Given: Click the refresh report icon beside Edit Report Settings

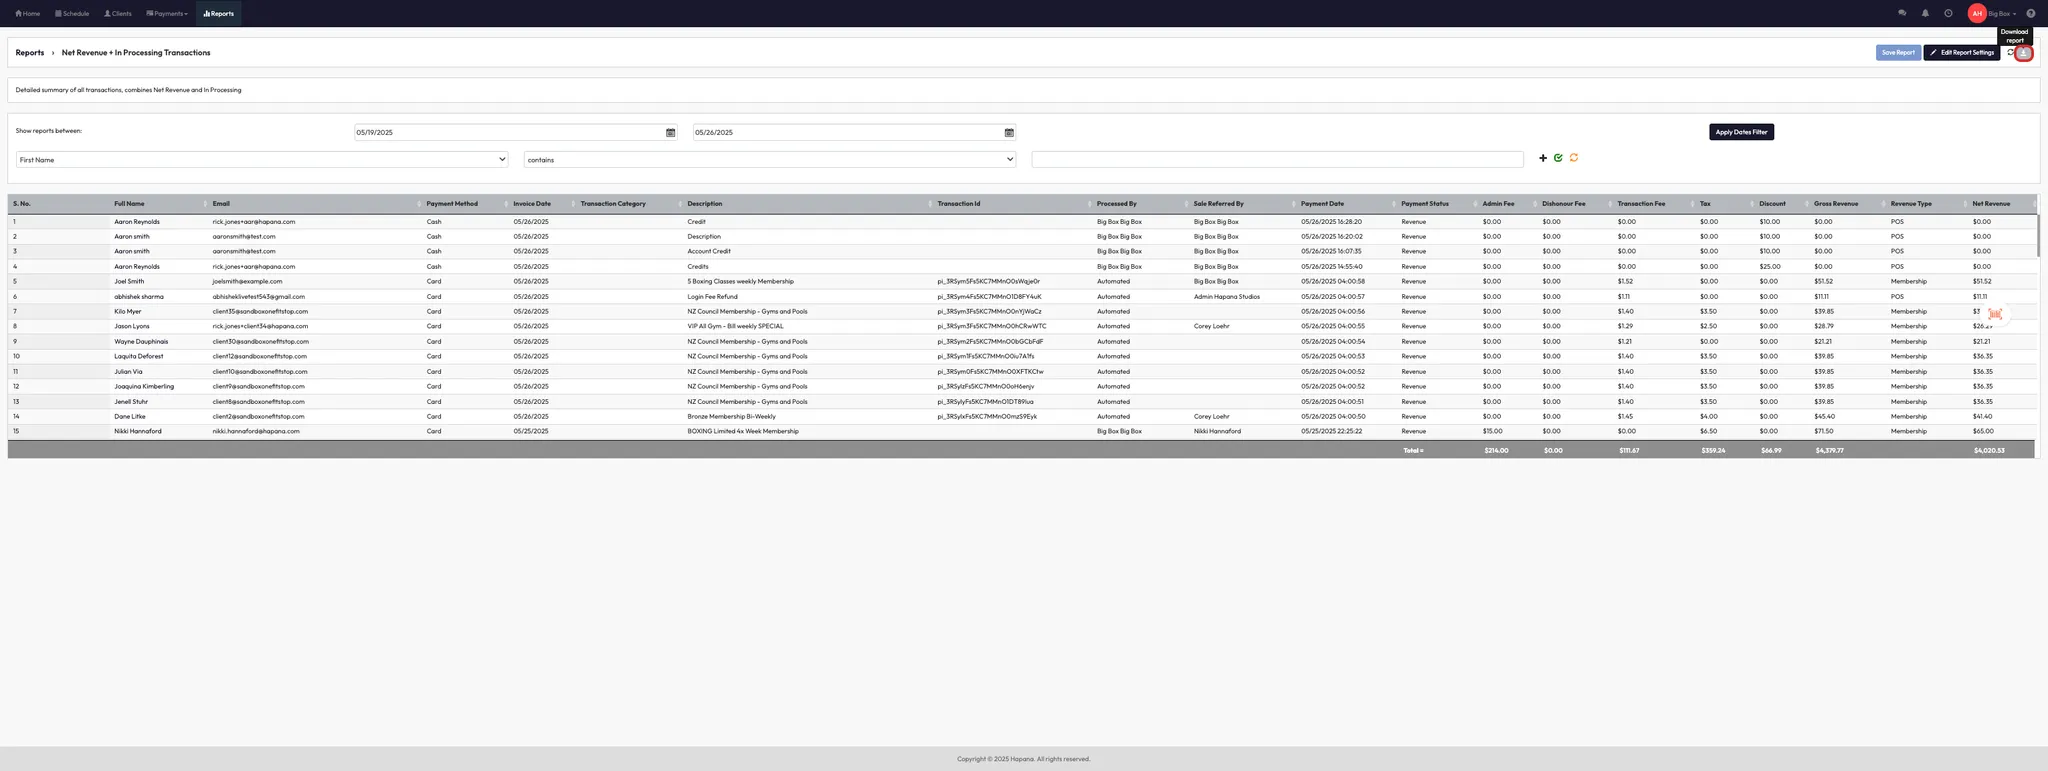Looking at the screenshot, I should 2010,53.
